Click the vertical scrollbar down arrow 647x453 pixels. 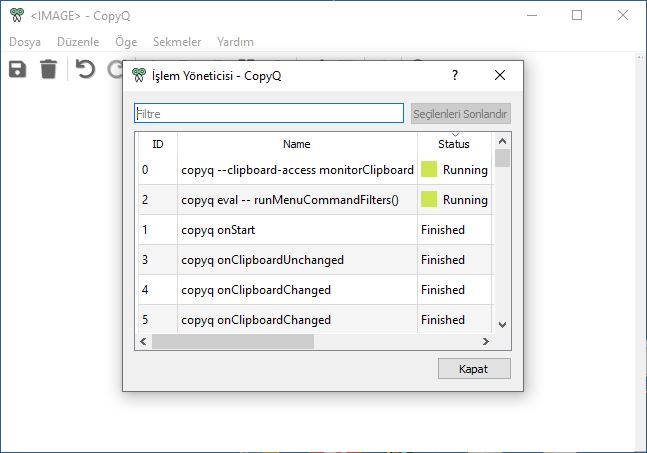502,325
